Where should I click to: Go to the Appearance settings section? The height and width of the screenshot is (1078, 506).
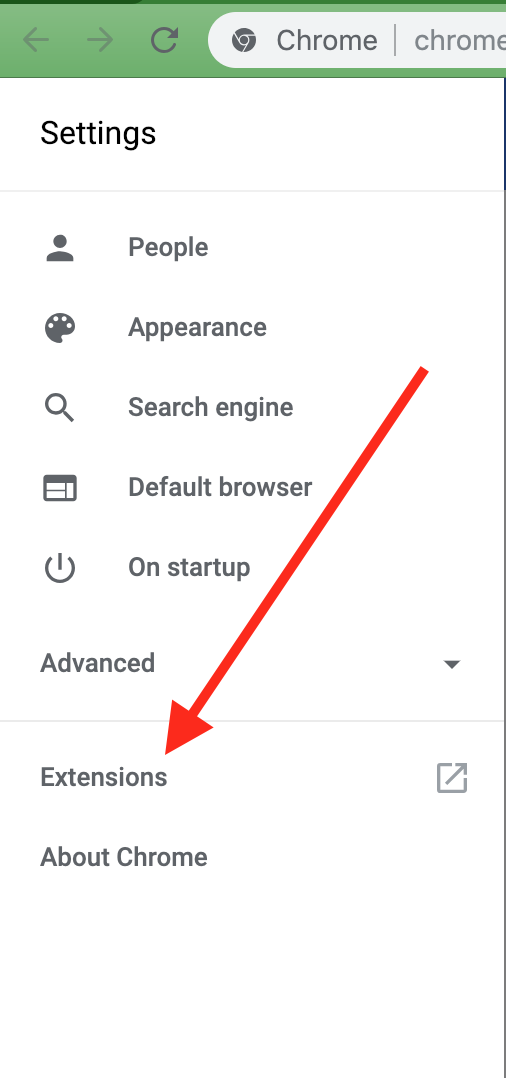197,327
